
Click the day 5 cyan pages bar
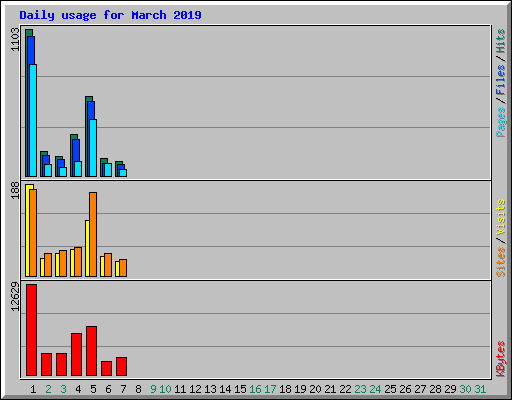93,148
